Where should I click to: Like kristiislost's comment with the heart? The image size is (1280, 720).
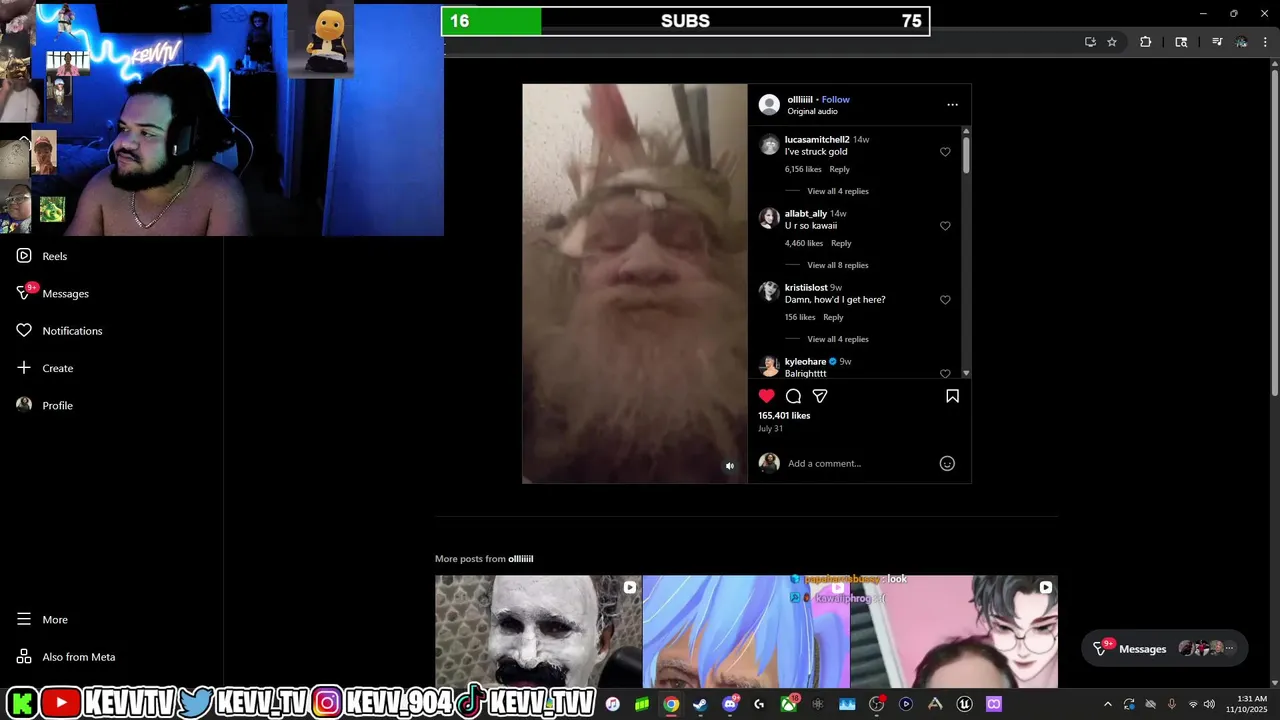click(945, 300)
